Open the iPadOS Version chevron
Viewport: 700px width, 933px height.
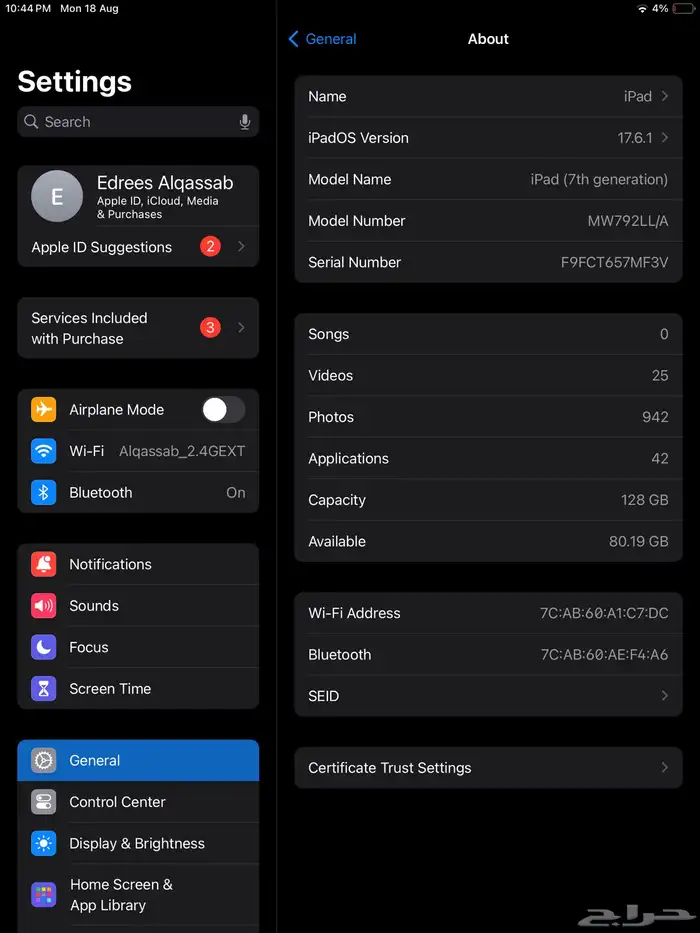click(x=664, y=137)
